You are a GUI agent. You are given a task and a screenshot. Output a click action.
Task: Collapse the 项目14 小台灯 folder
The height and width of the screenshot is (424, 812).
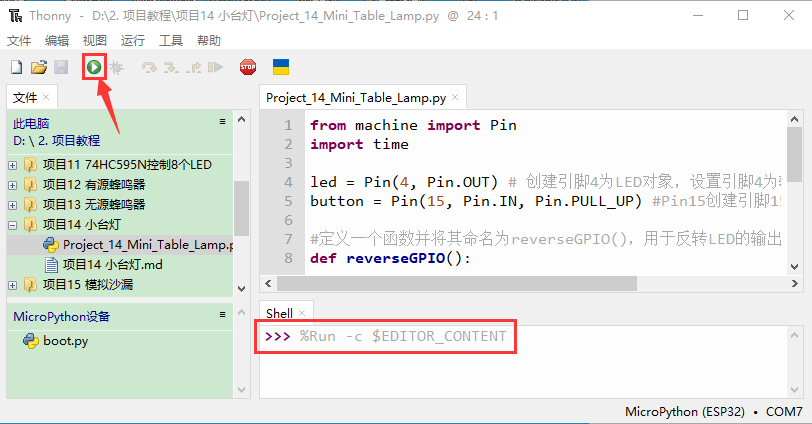(x=13, y=224)
